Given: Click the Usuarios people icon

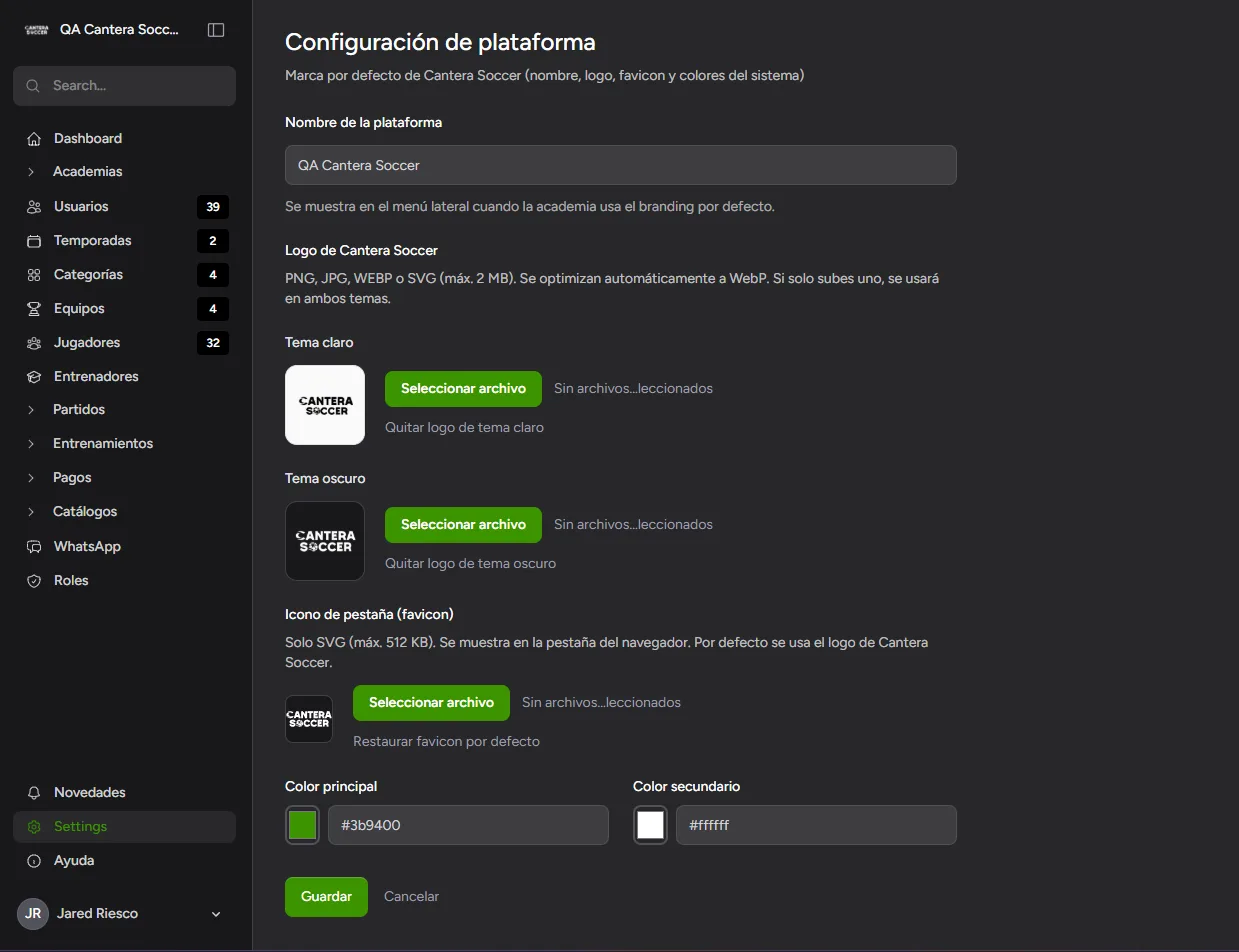Looking at the screenshot, I should click(34, 207).
